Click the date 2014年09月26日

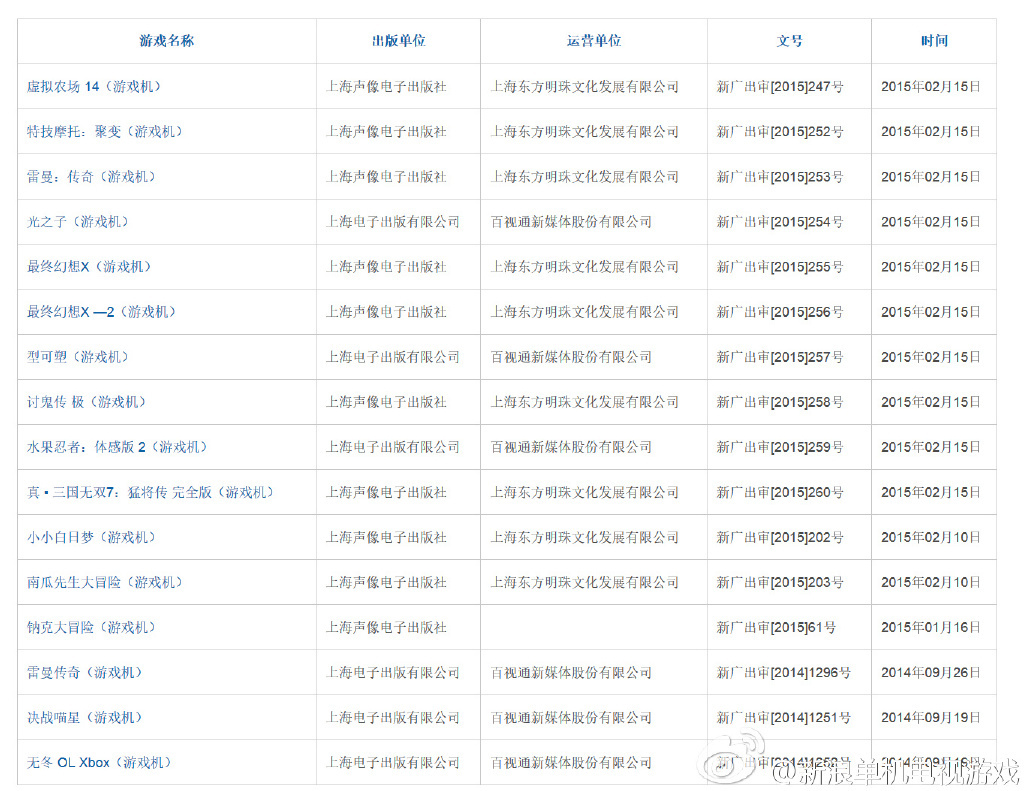tap(931, 672)
